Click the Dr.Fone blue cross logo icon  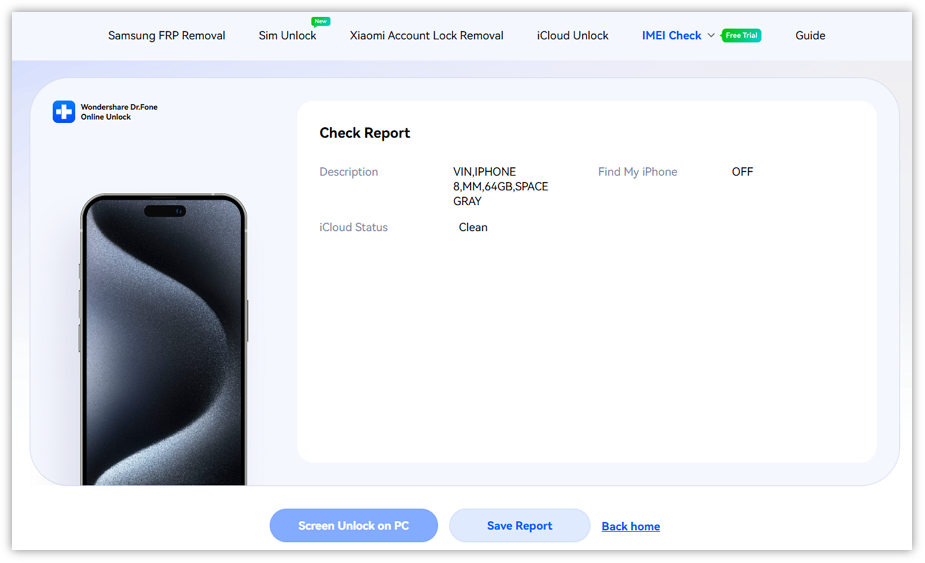point(64,112)
